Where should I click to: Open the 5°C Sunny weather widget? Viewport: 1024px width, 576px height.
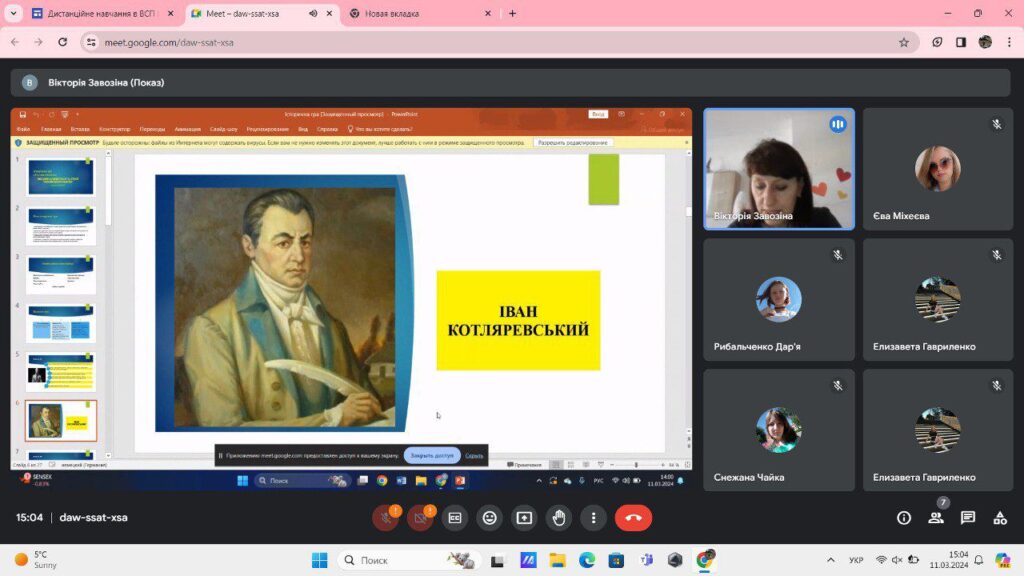click(37, 560)
